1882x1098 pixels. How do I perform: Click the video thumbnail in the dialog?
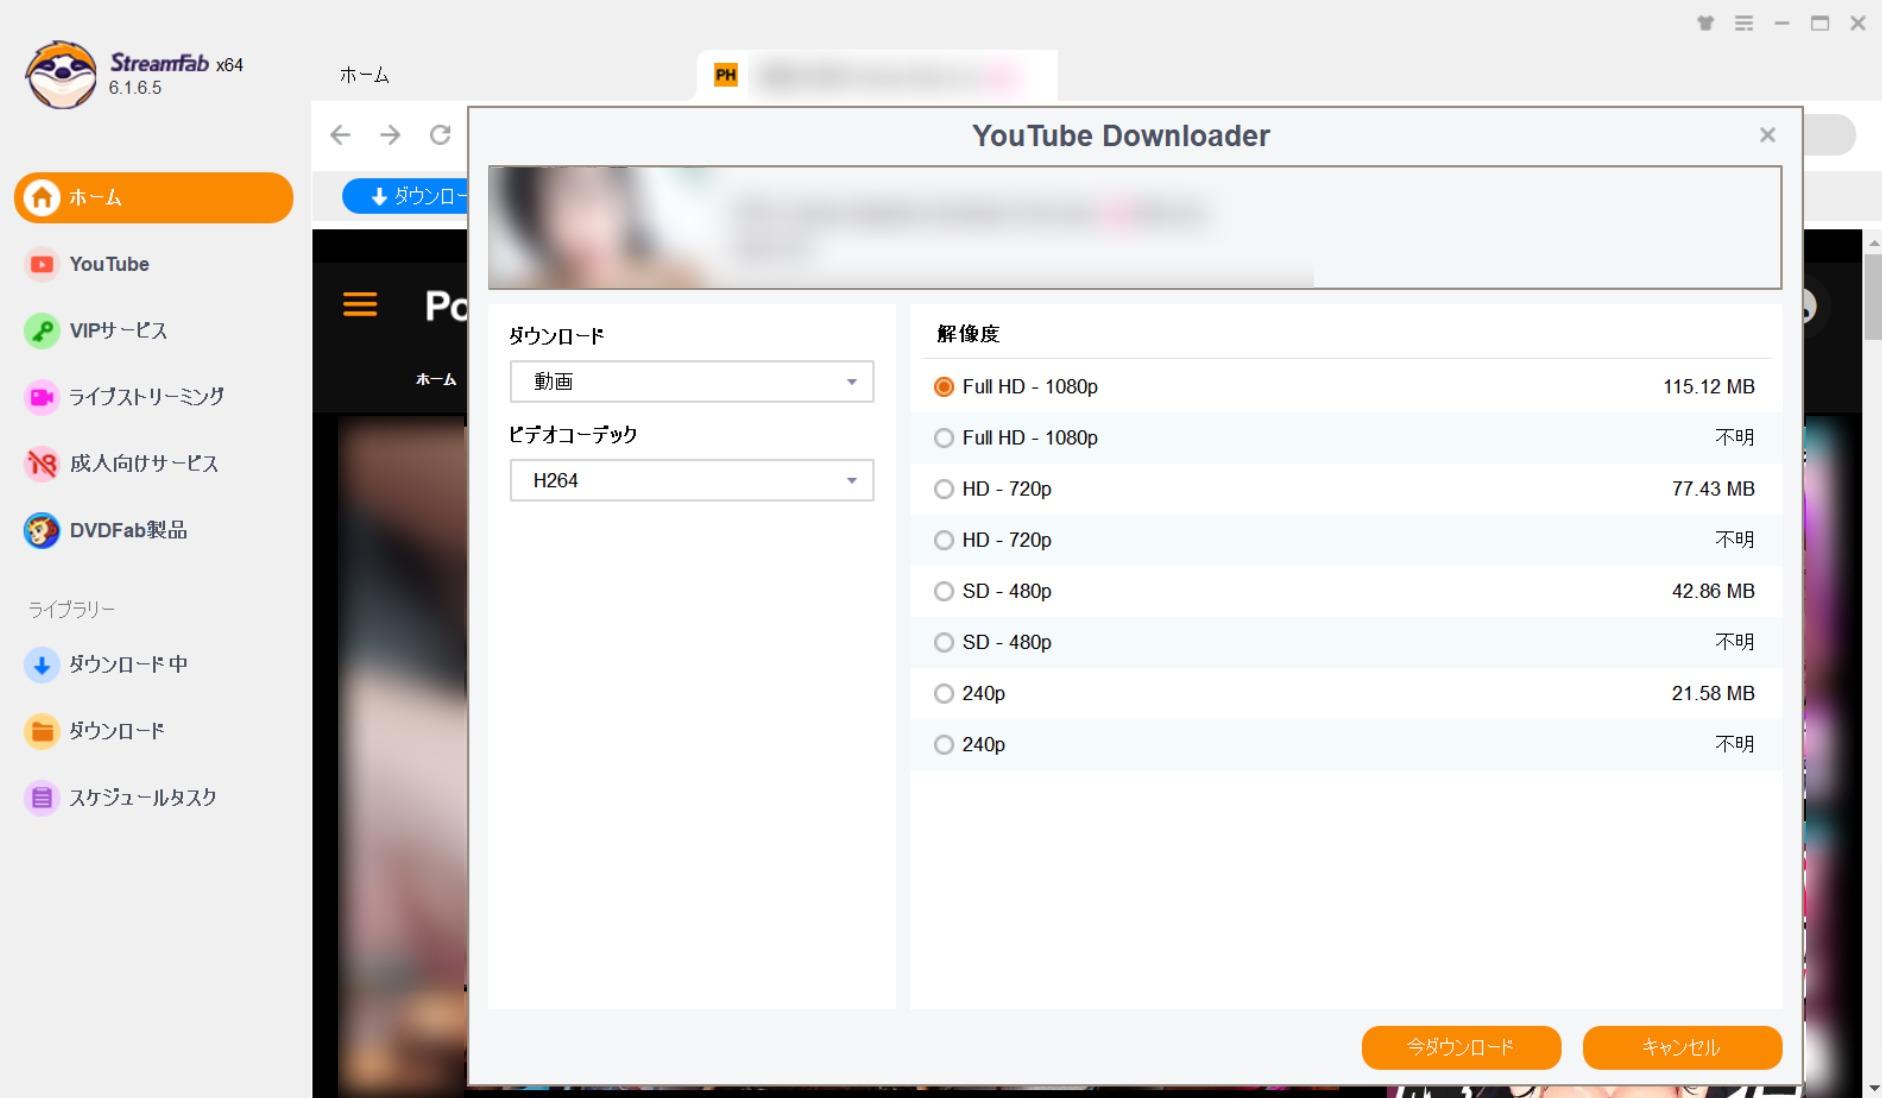pos(600,228)
